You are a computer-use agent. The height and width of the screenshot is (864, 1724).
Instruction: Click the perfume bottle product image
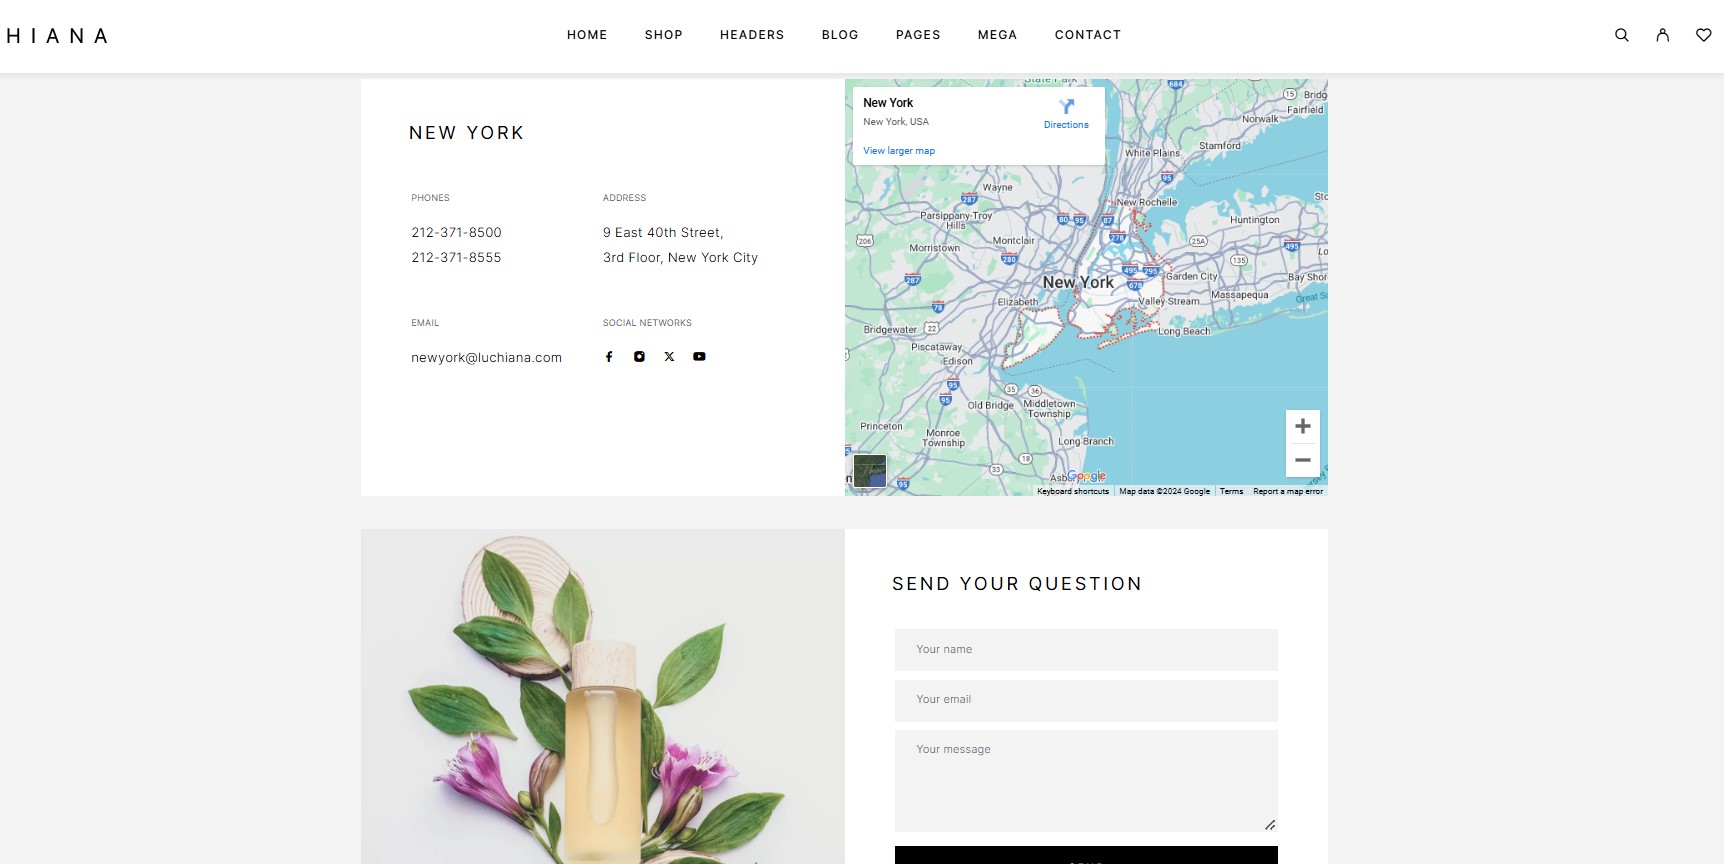click(603, 697)
